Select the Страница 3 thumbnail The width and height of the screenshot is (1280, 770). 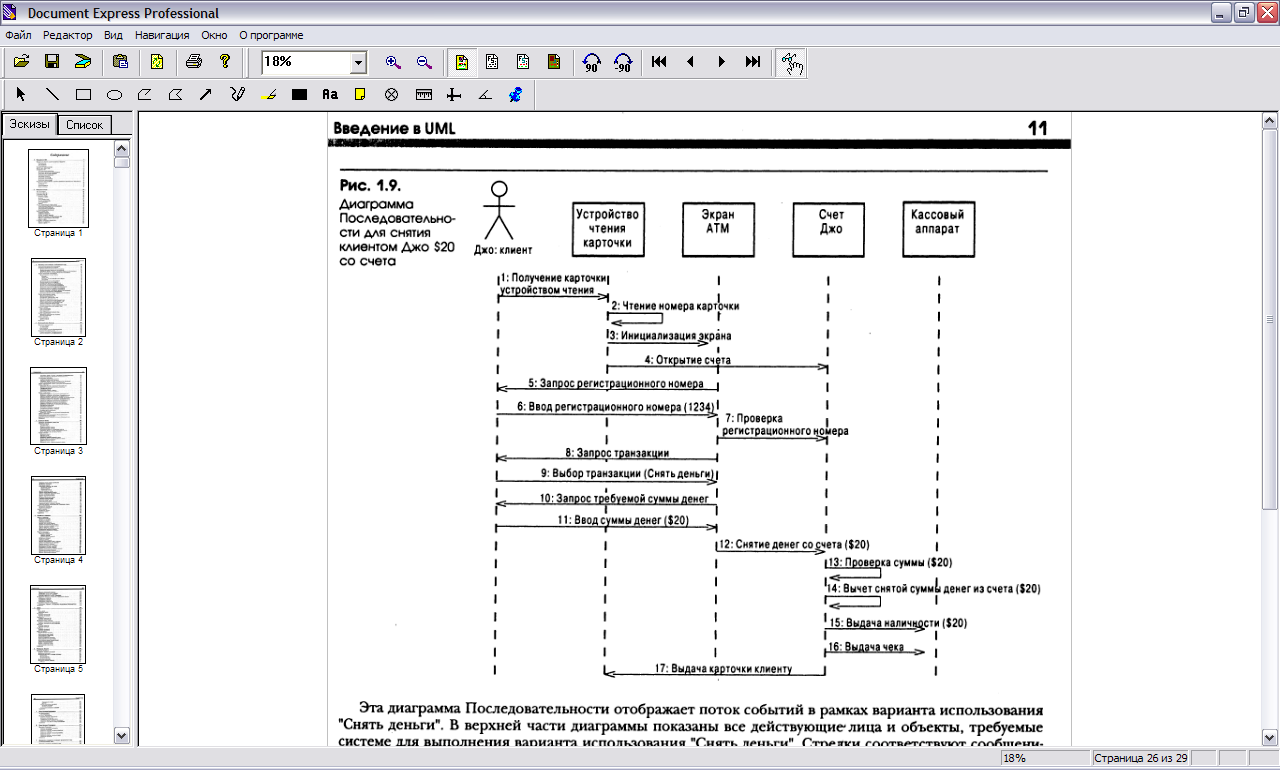point(59,406)
